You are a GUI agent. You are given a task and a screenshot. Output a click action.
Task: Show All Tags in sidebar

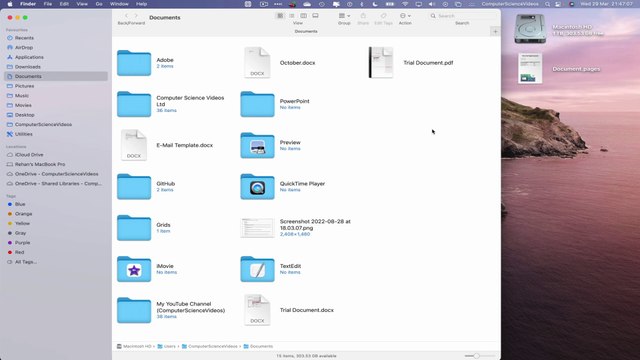click(x=25, y=262)
